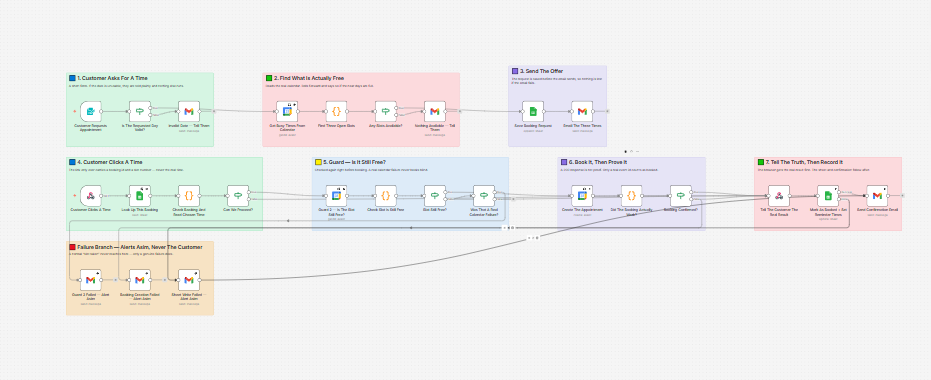This screenshot has height=380, width=931.
Task: Select the '2. Find What Is Actually Free' sticky title
Action: (309, 78)
